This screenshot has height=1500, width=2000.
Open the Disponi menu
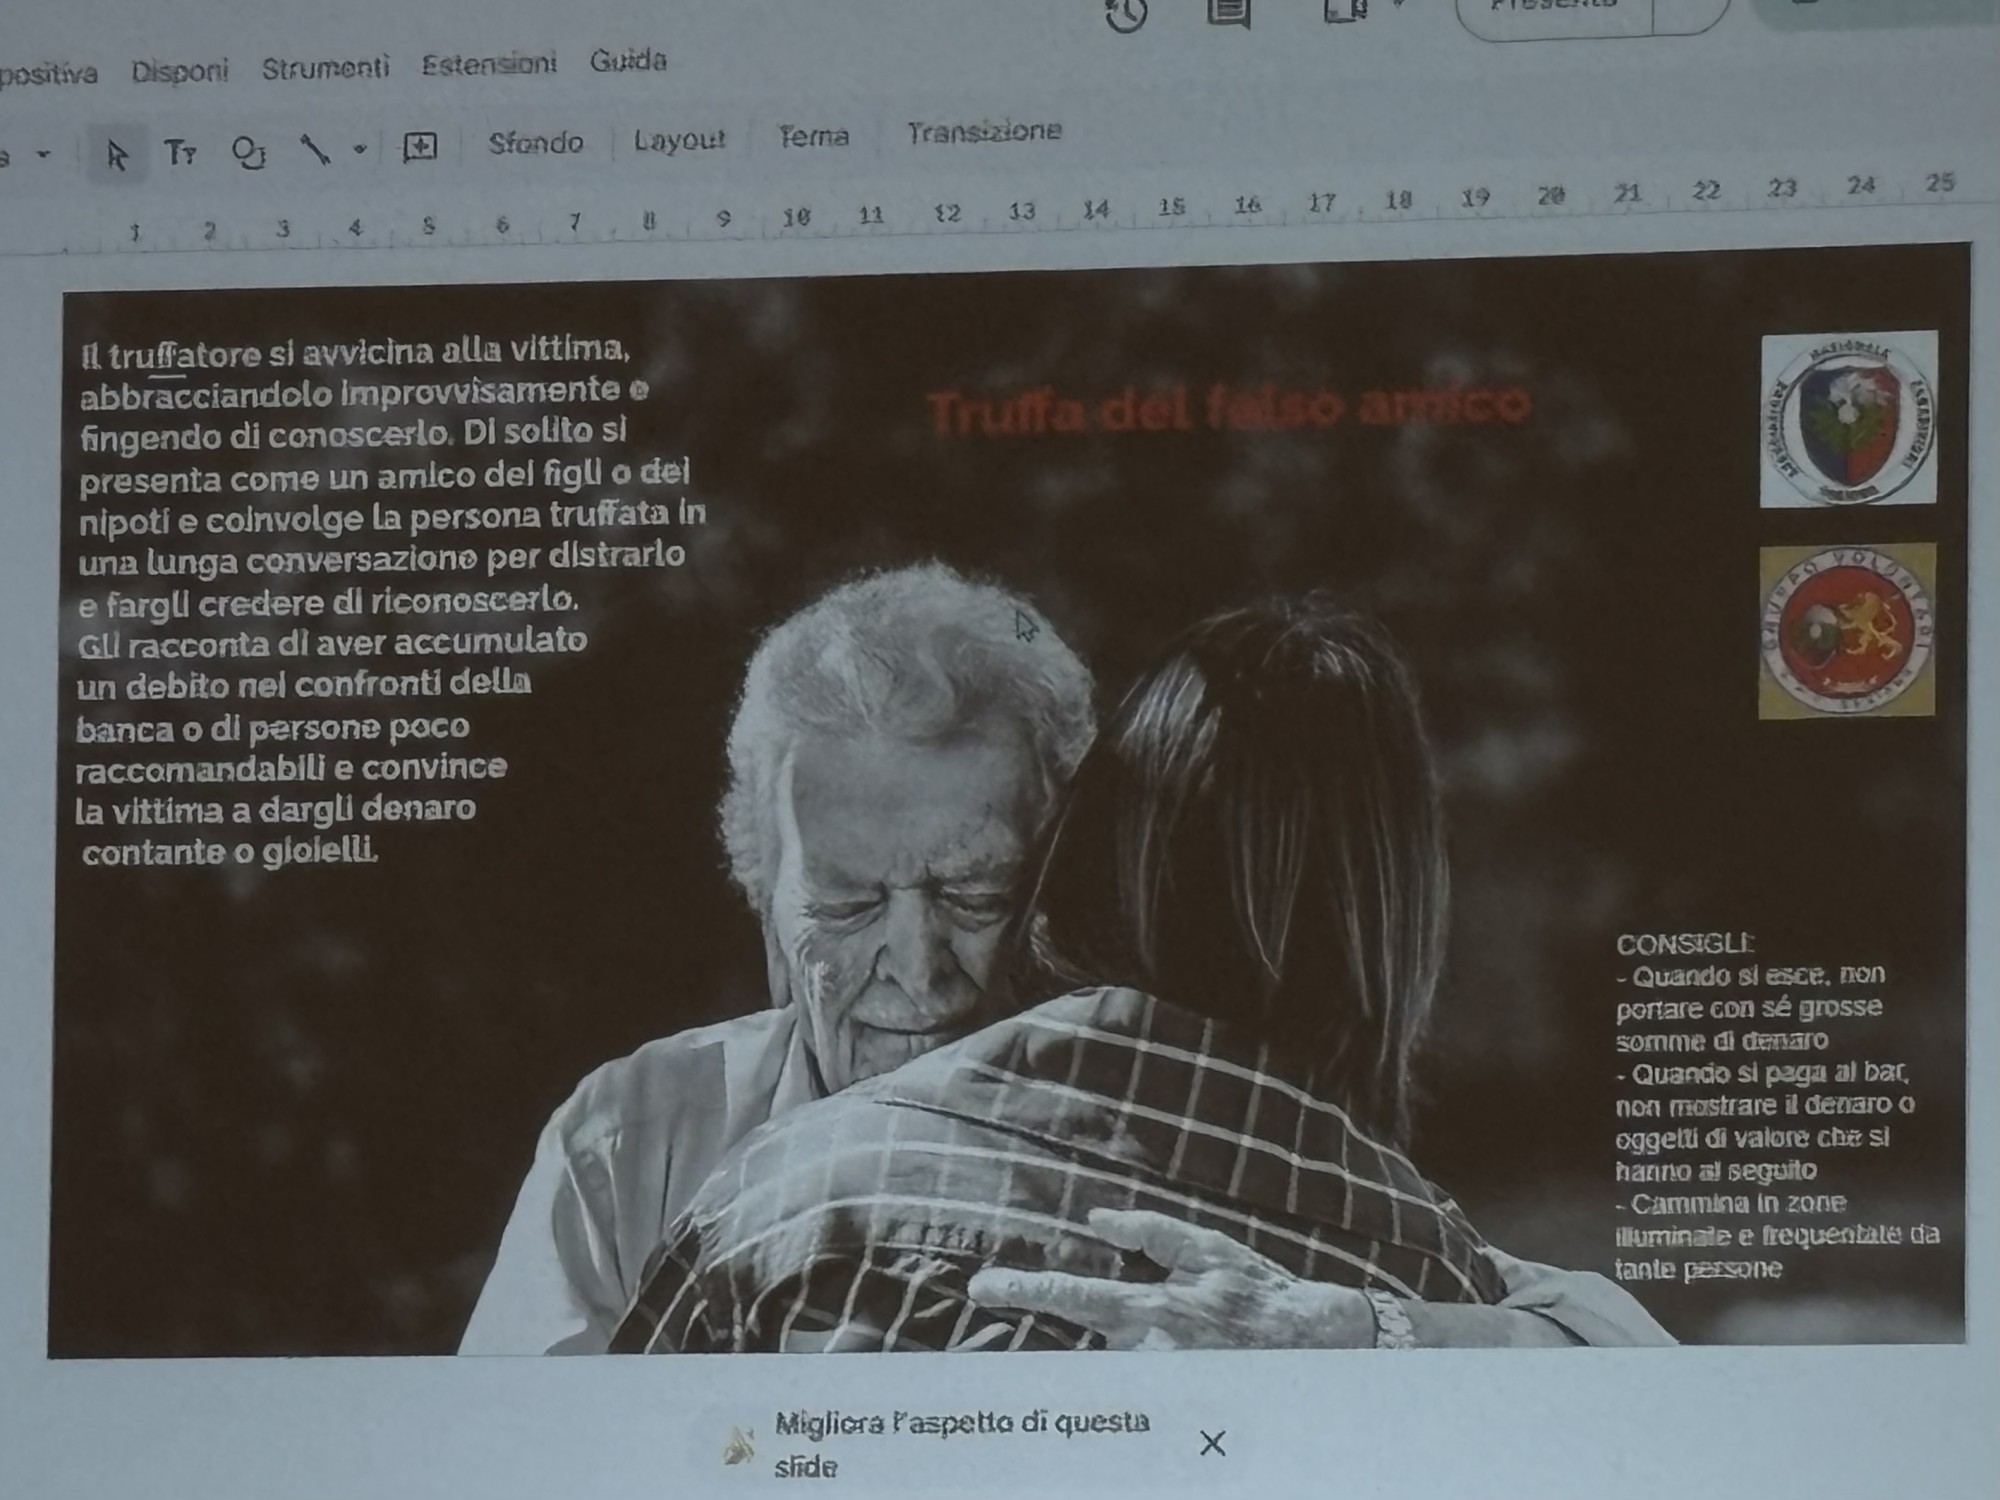180,71
